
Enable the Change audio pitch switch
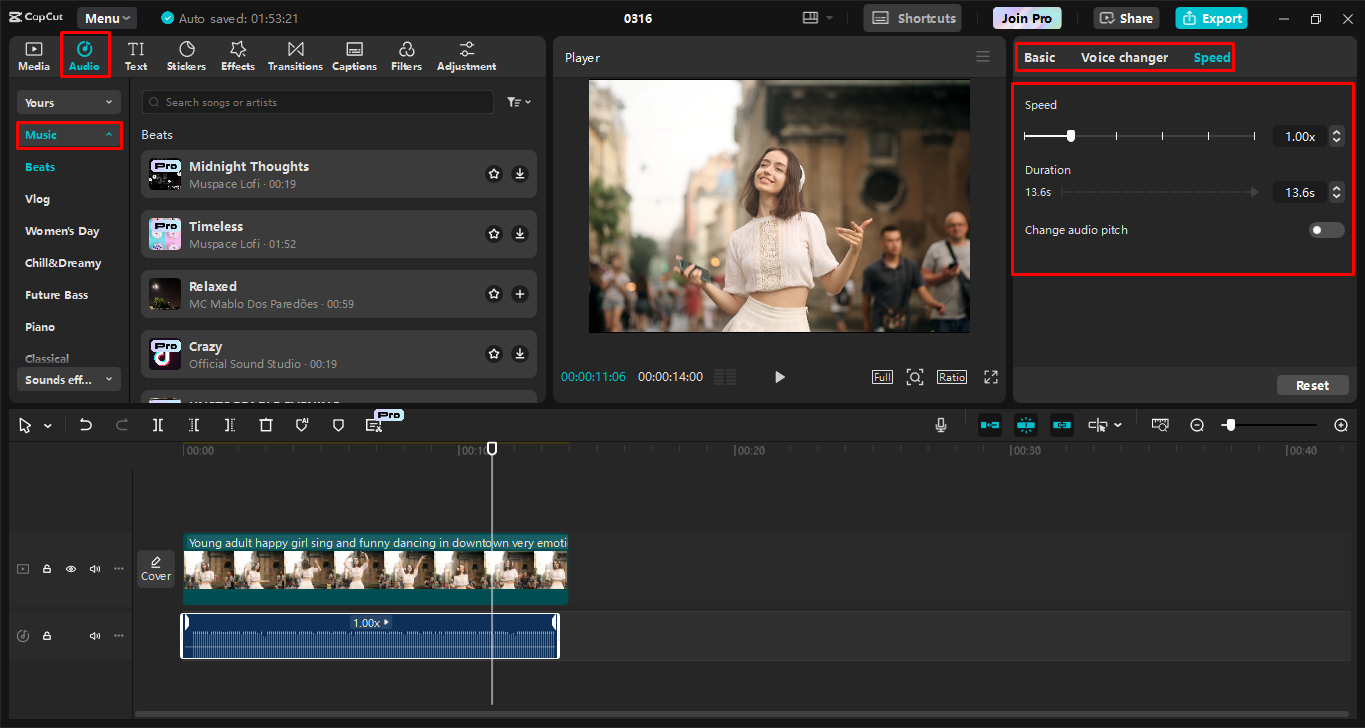coord(1327,230)
